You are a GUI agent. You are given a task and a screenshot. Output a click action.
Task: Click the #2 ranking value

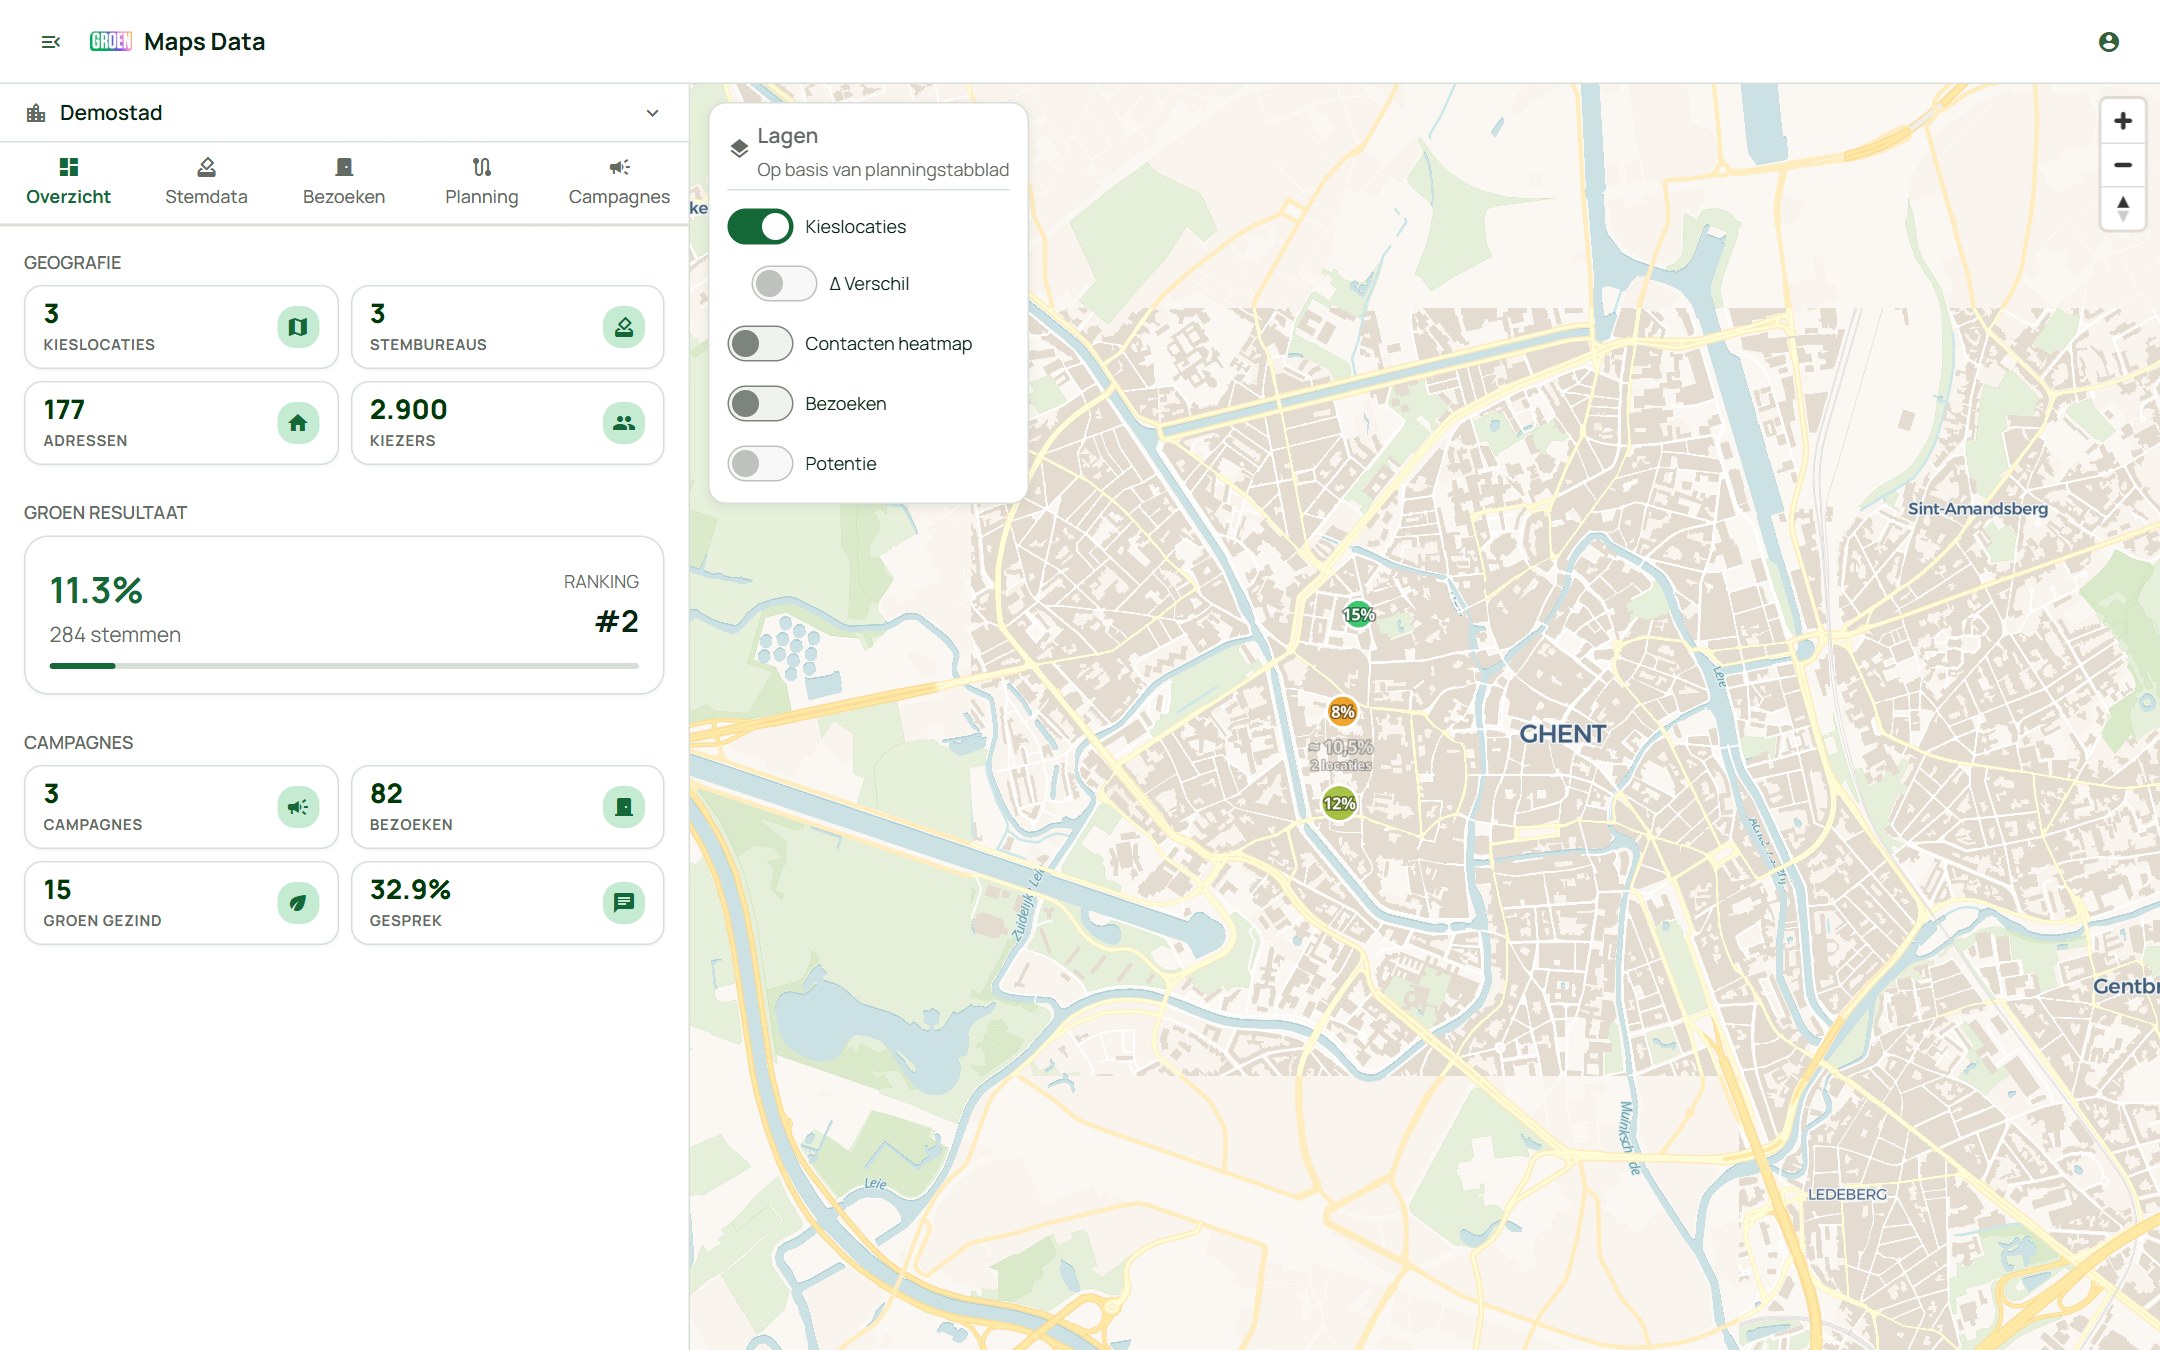coord(616,621)
